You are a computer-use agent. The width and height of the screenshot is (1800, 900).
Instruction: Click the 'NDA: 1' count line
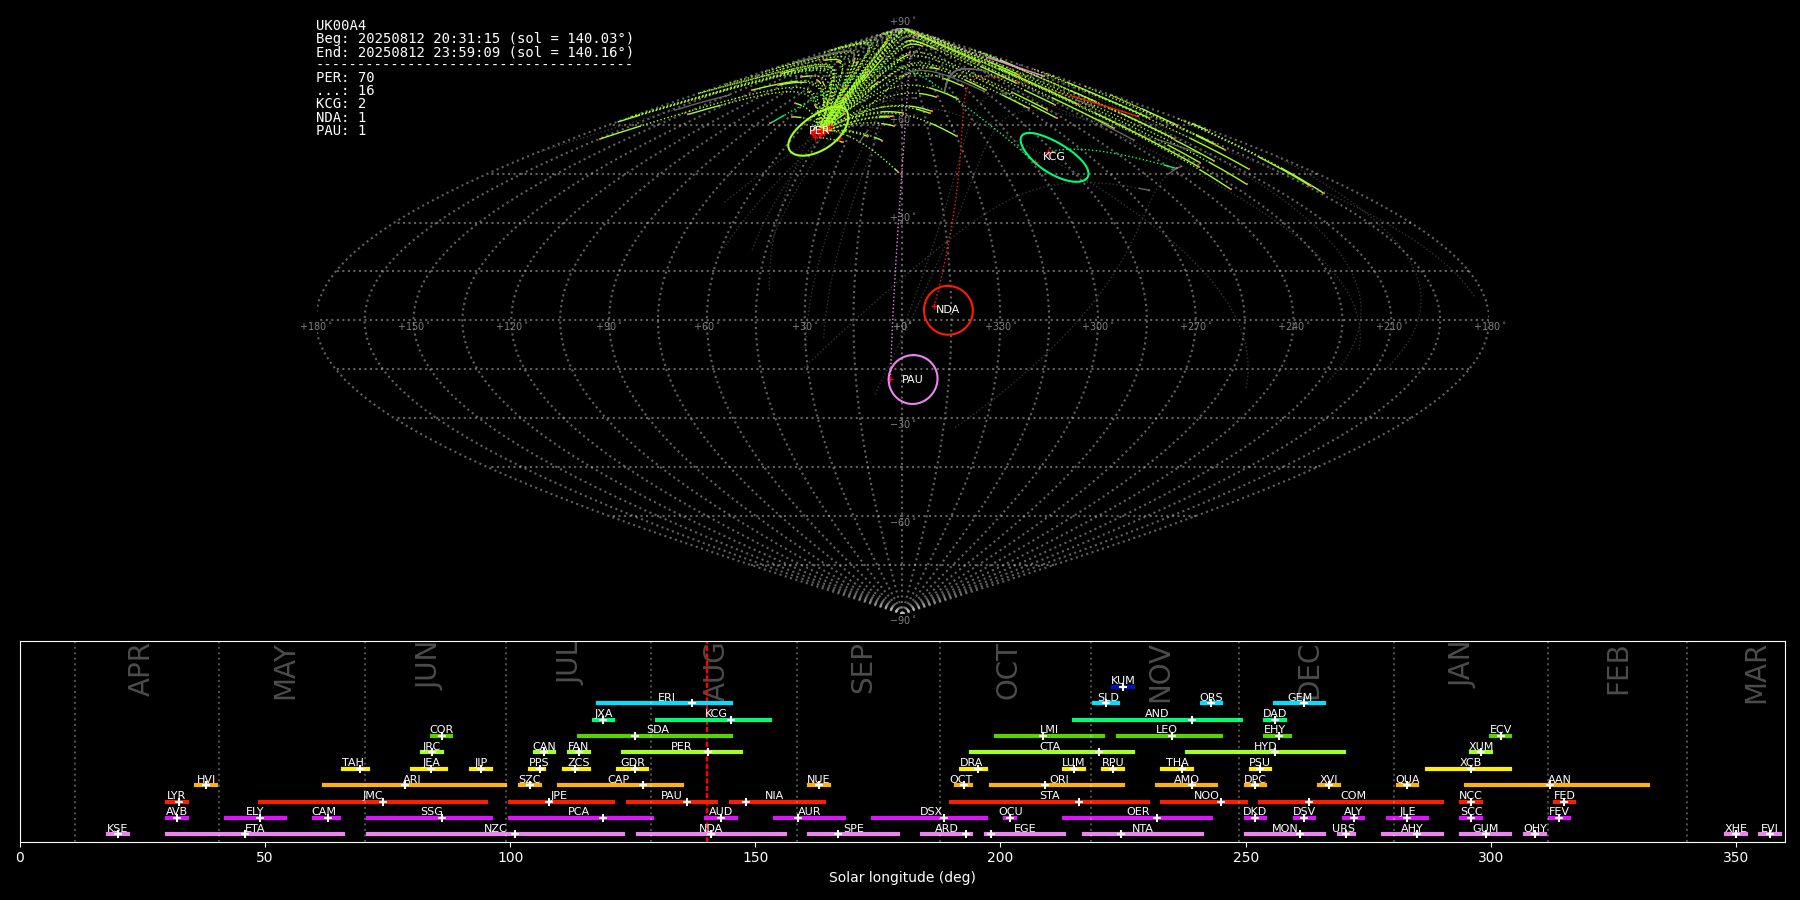341,117
